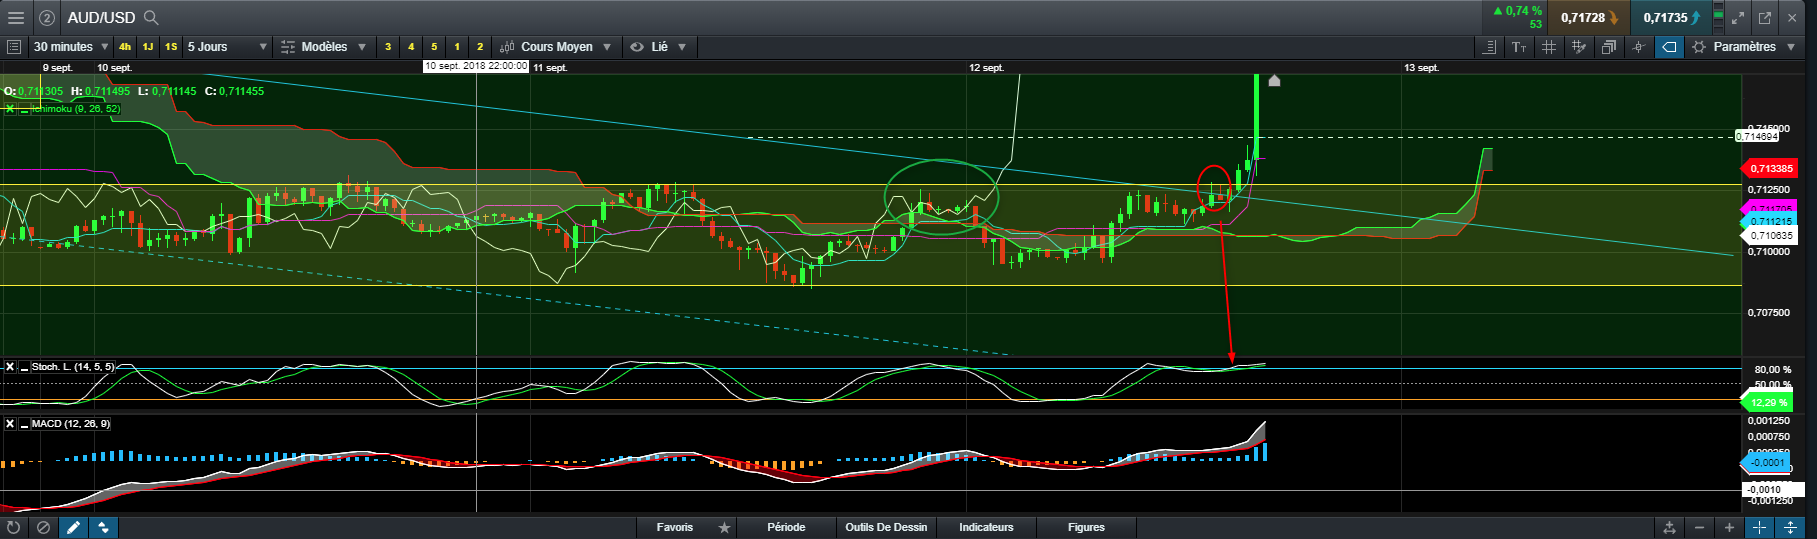This screenshot has height=539, width=1817.
Task: Load chart template 4
Action: coord(411,47)
